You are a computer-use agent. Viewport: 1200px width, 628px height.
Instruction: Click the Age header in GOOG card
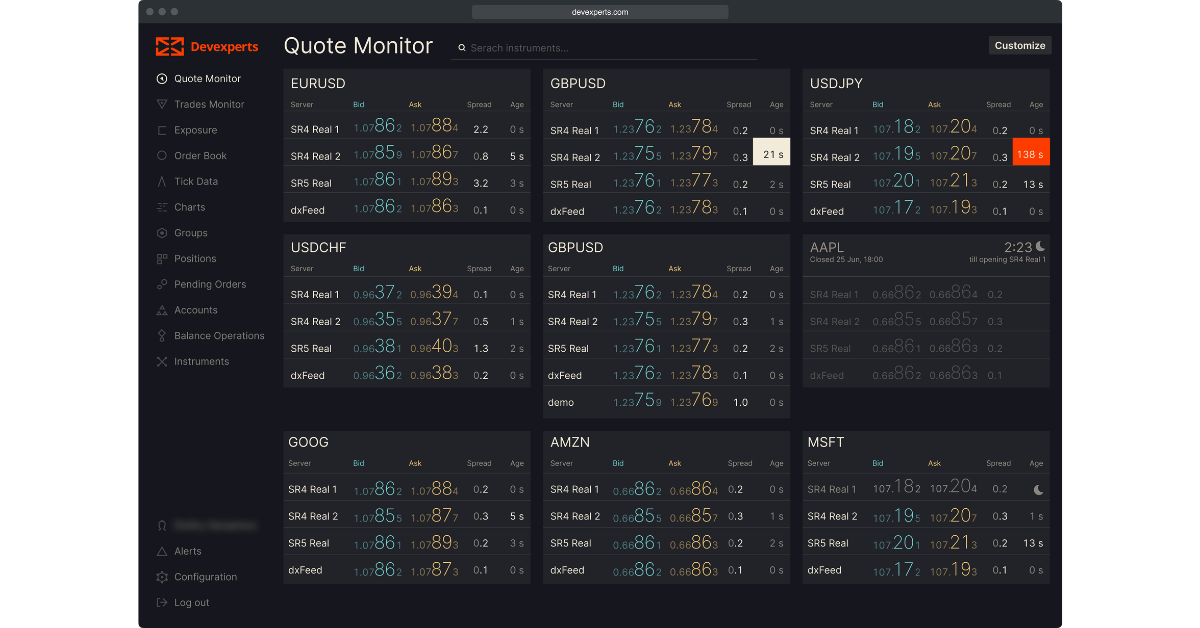pyautogui.click(x=517, y=463)
